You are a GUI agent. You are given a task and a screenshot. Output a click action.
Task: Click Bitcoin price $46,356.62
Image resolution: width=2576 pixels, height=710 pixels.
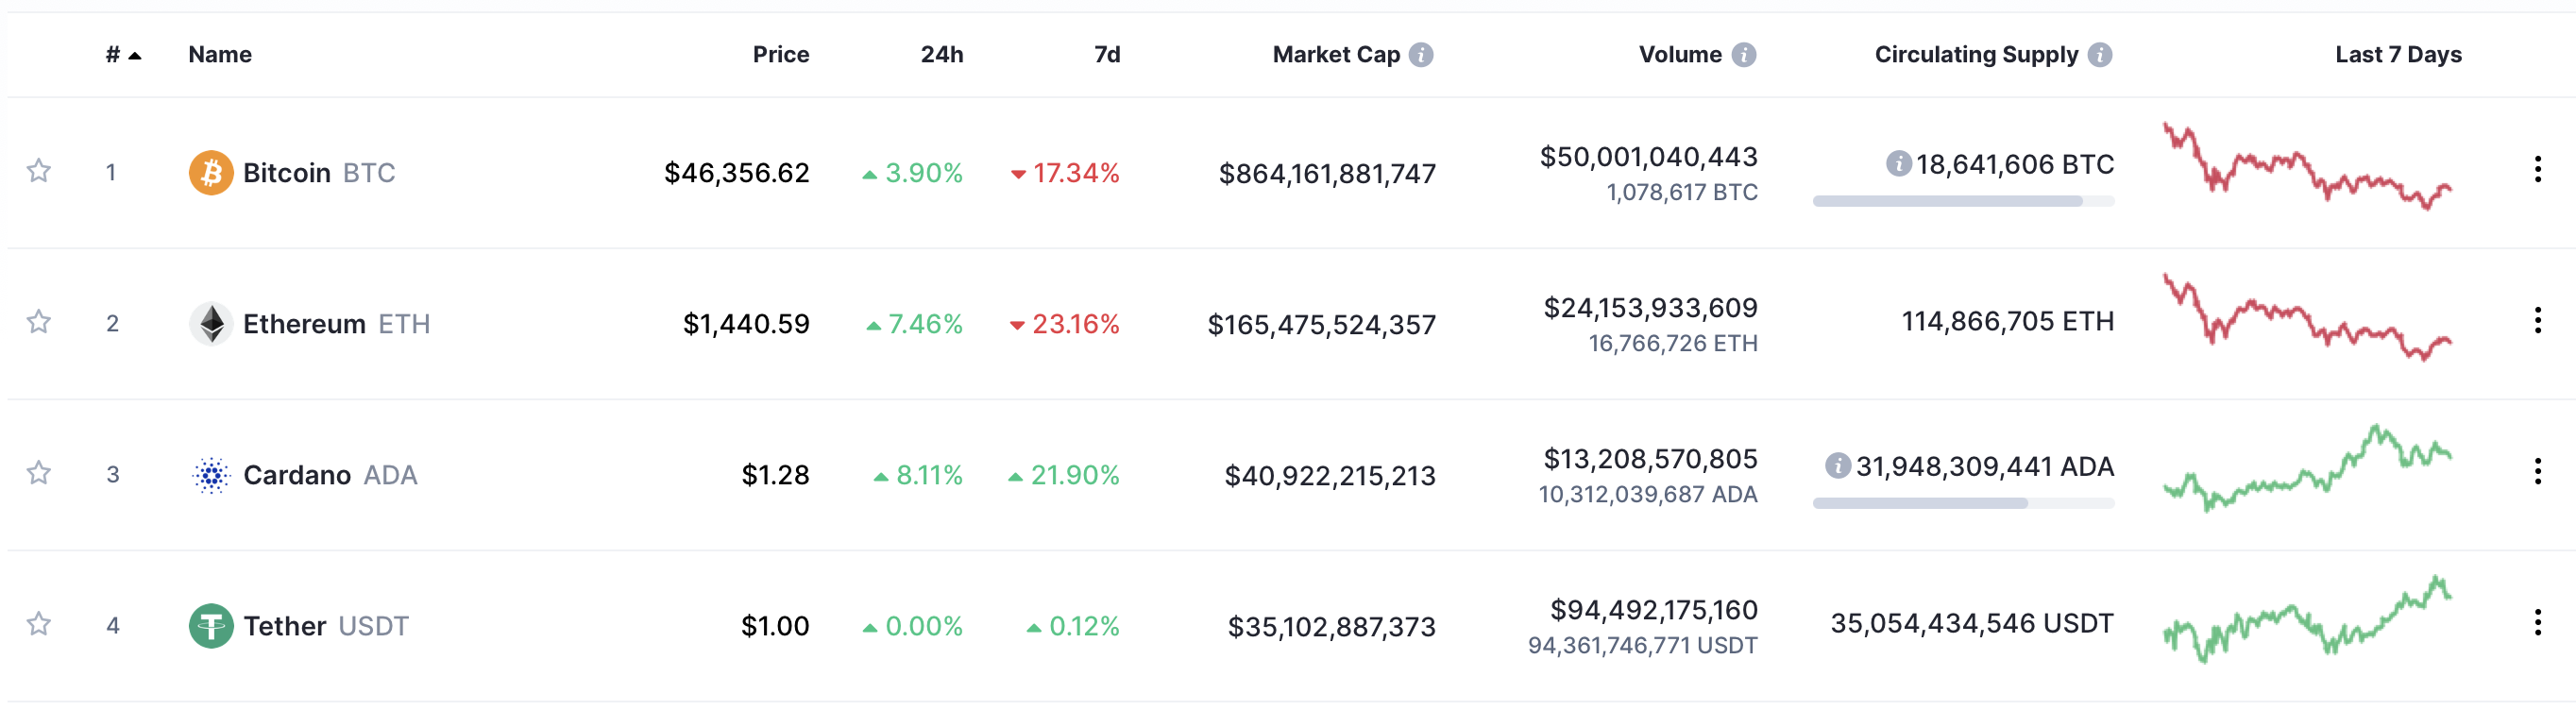737,173
